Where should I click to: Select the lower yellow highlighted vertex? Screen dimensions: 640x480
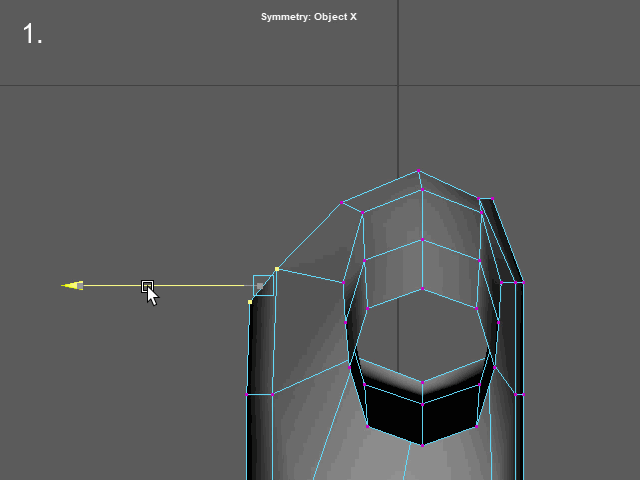coord(250,302)
